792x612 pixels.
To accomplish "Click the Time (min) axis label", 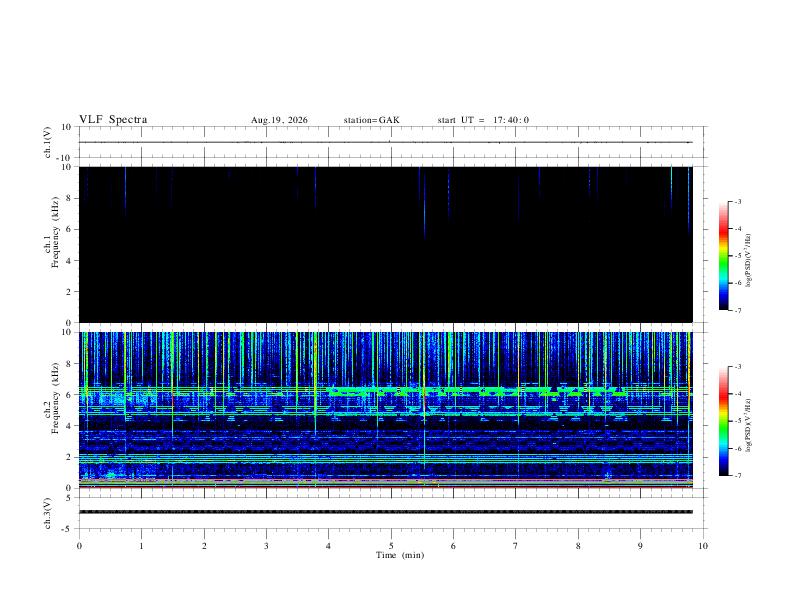I will click(400, 555).
